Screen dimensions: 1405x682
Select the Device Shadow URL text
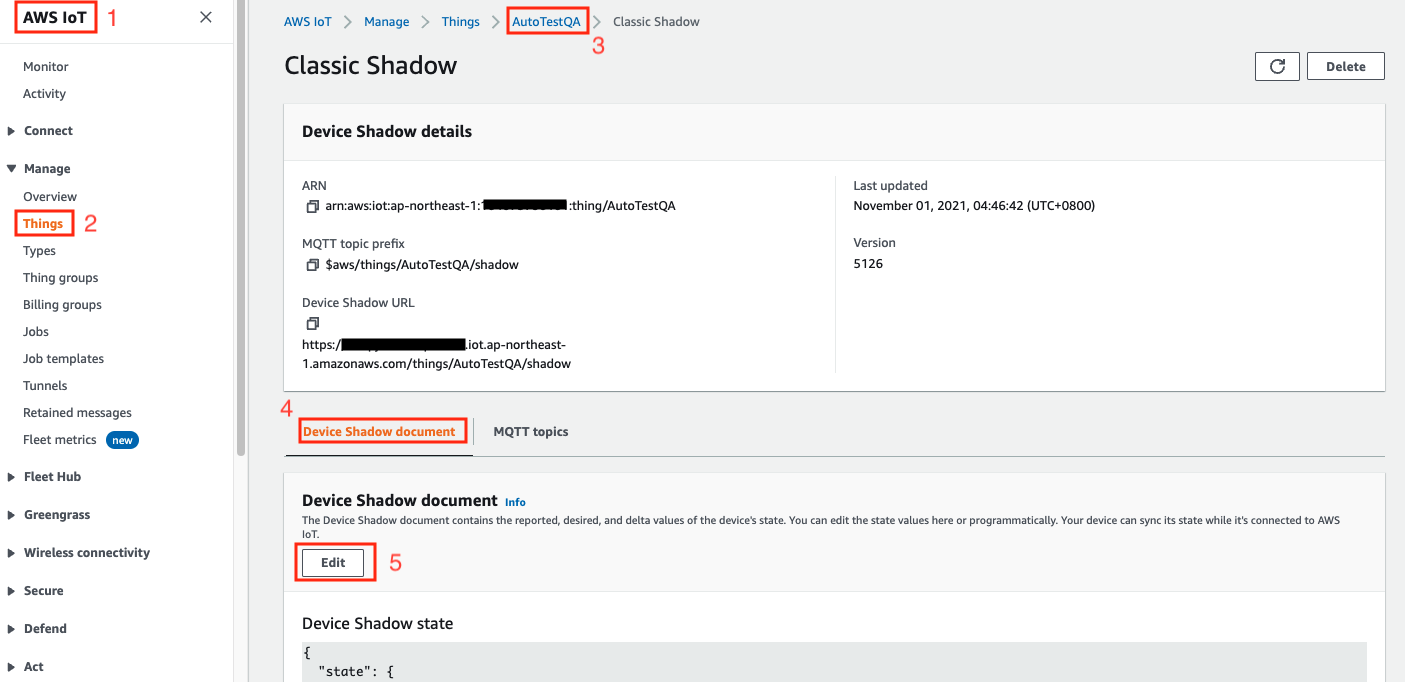(437, 355)
